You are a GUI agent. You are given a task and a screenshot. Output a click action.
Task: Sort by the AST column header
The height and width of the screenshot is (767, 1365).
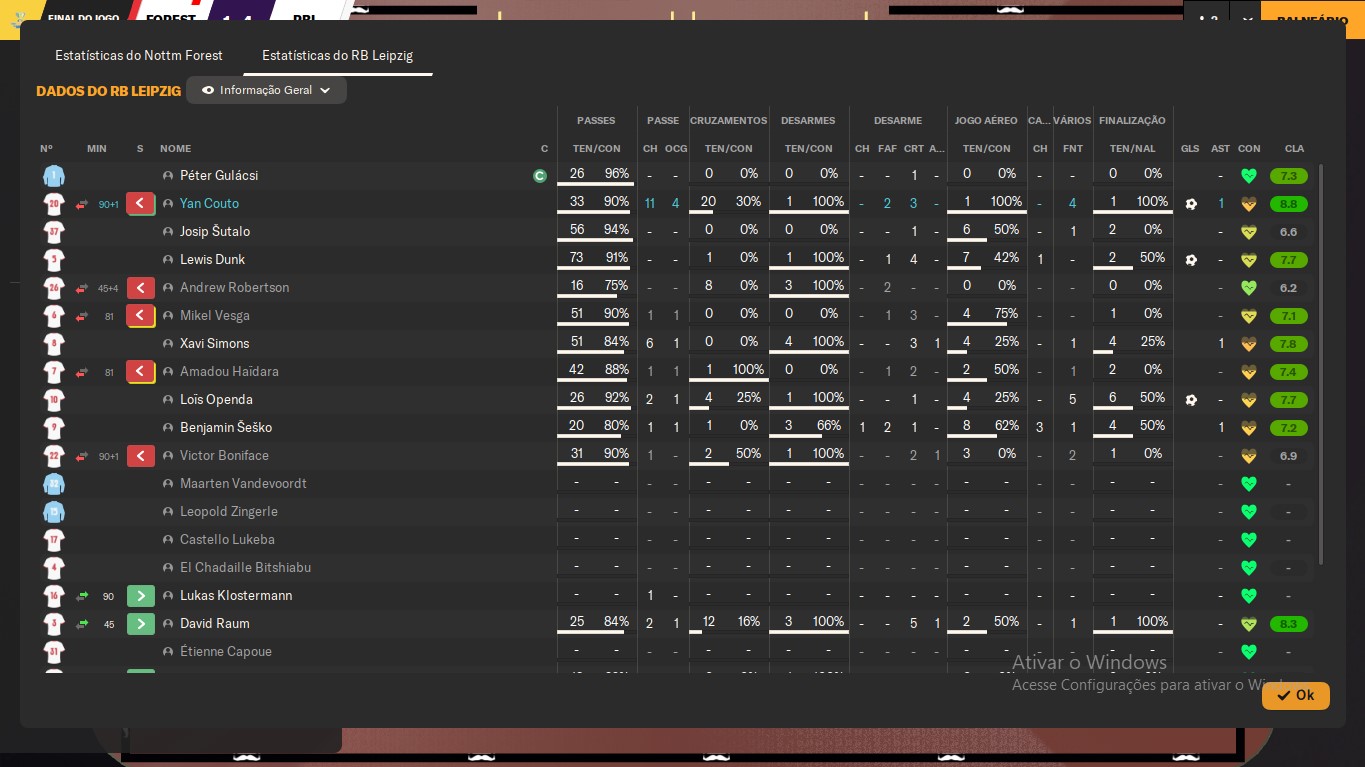(1220, 148)
